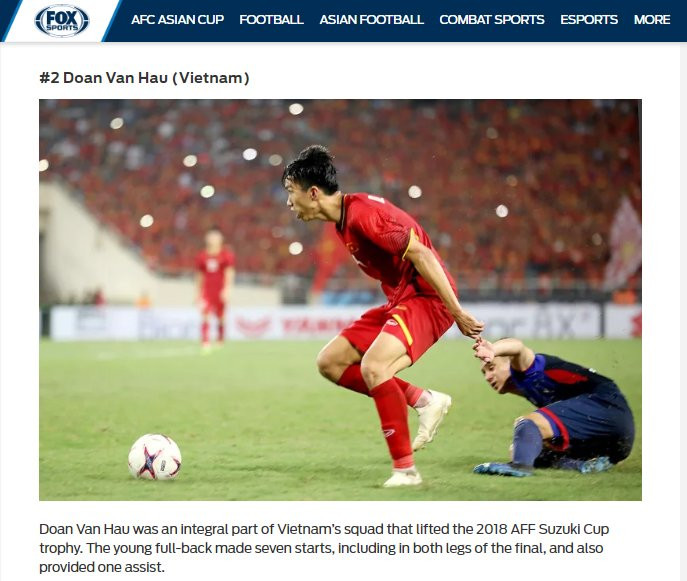Click the 'provided one assist' sentence ending

102,567
